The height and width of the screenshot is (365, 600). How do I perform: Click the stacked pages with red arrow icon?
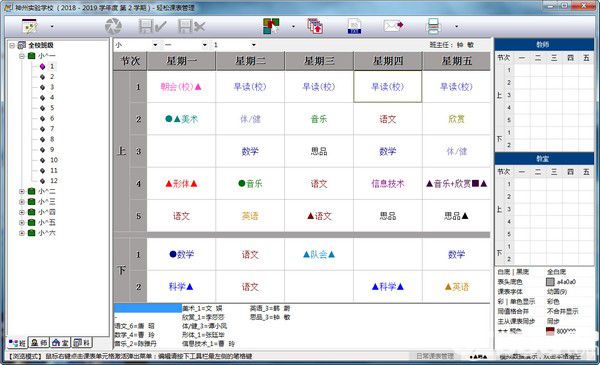pos(315,26)
